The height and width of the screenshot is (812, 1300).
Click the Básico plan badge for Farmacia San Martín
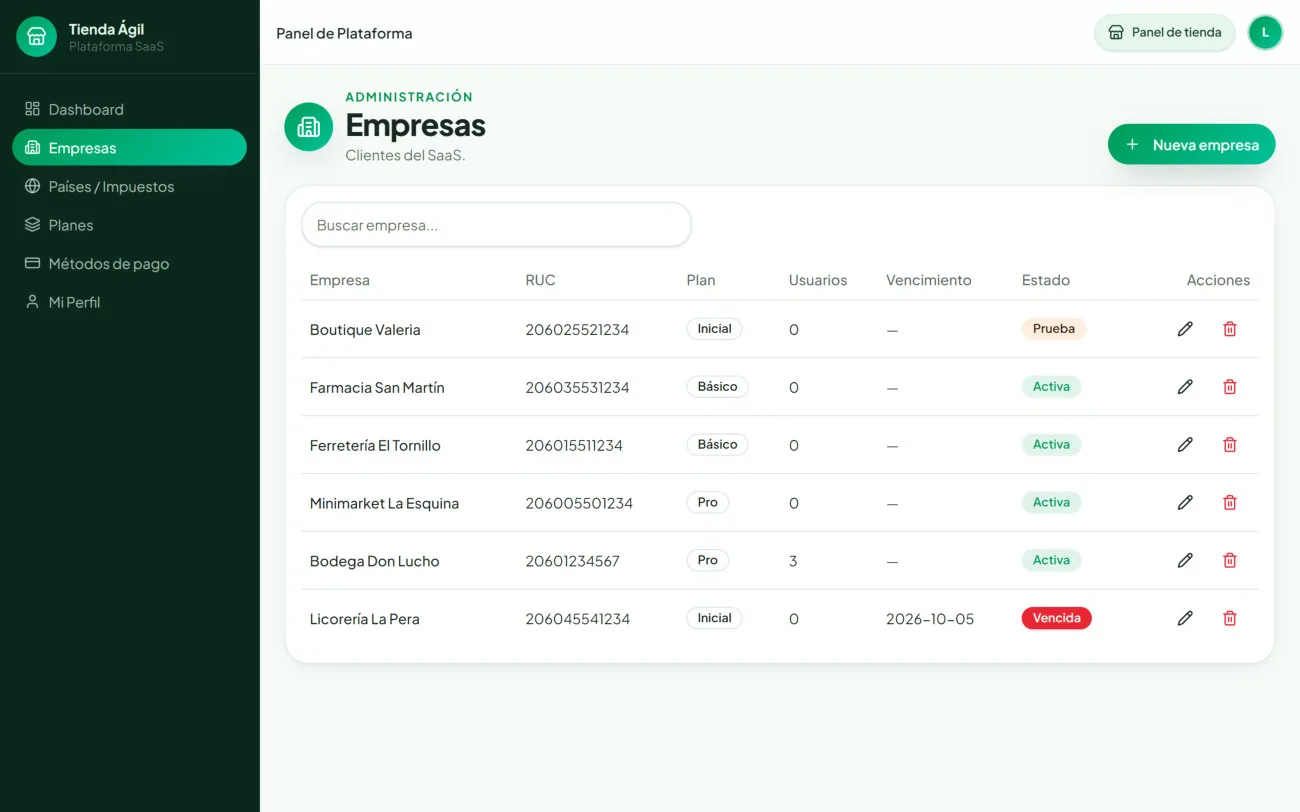[718, 387]
